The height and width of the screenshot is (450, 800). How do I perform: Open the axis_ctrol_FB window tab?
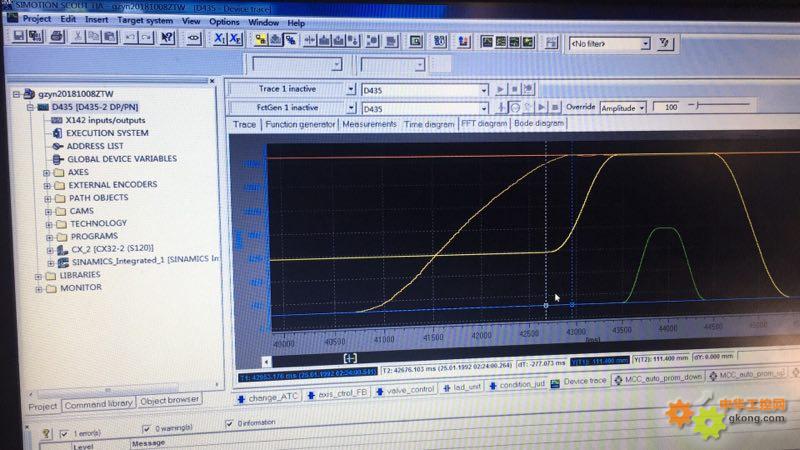click(x=337, y=394)
